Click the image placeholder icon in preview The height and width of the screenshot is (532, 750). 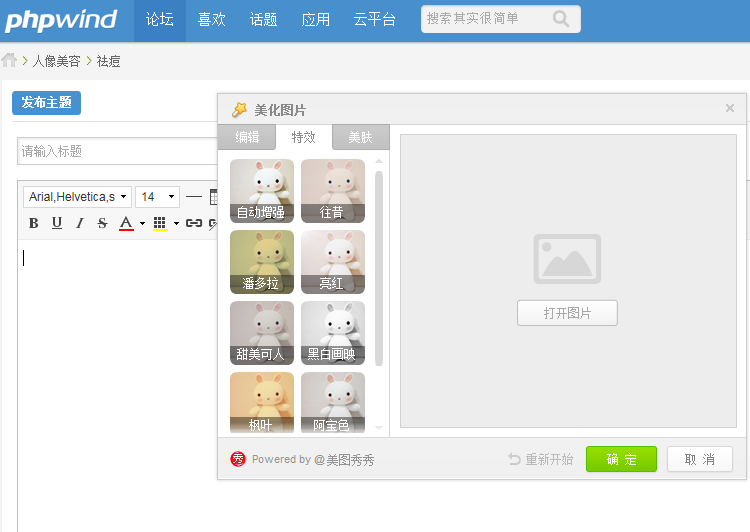point(567,259)
